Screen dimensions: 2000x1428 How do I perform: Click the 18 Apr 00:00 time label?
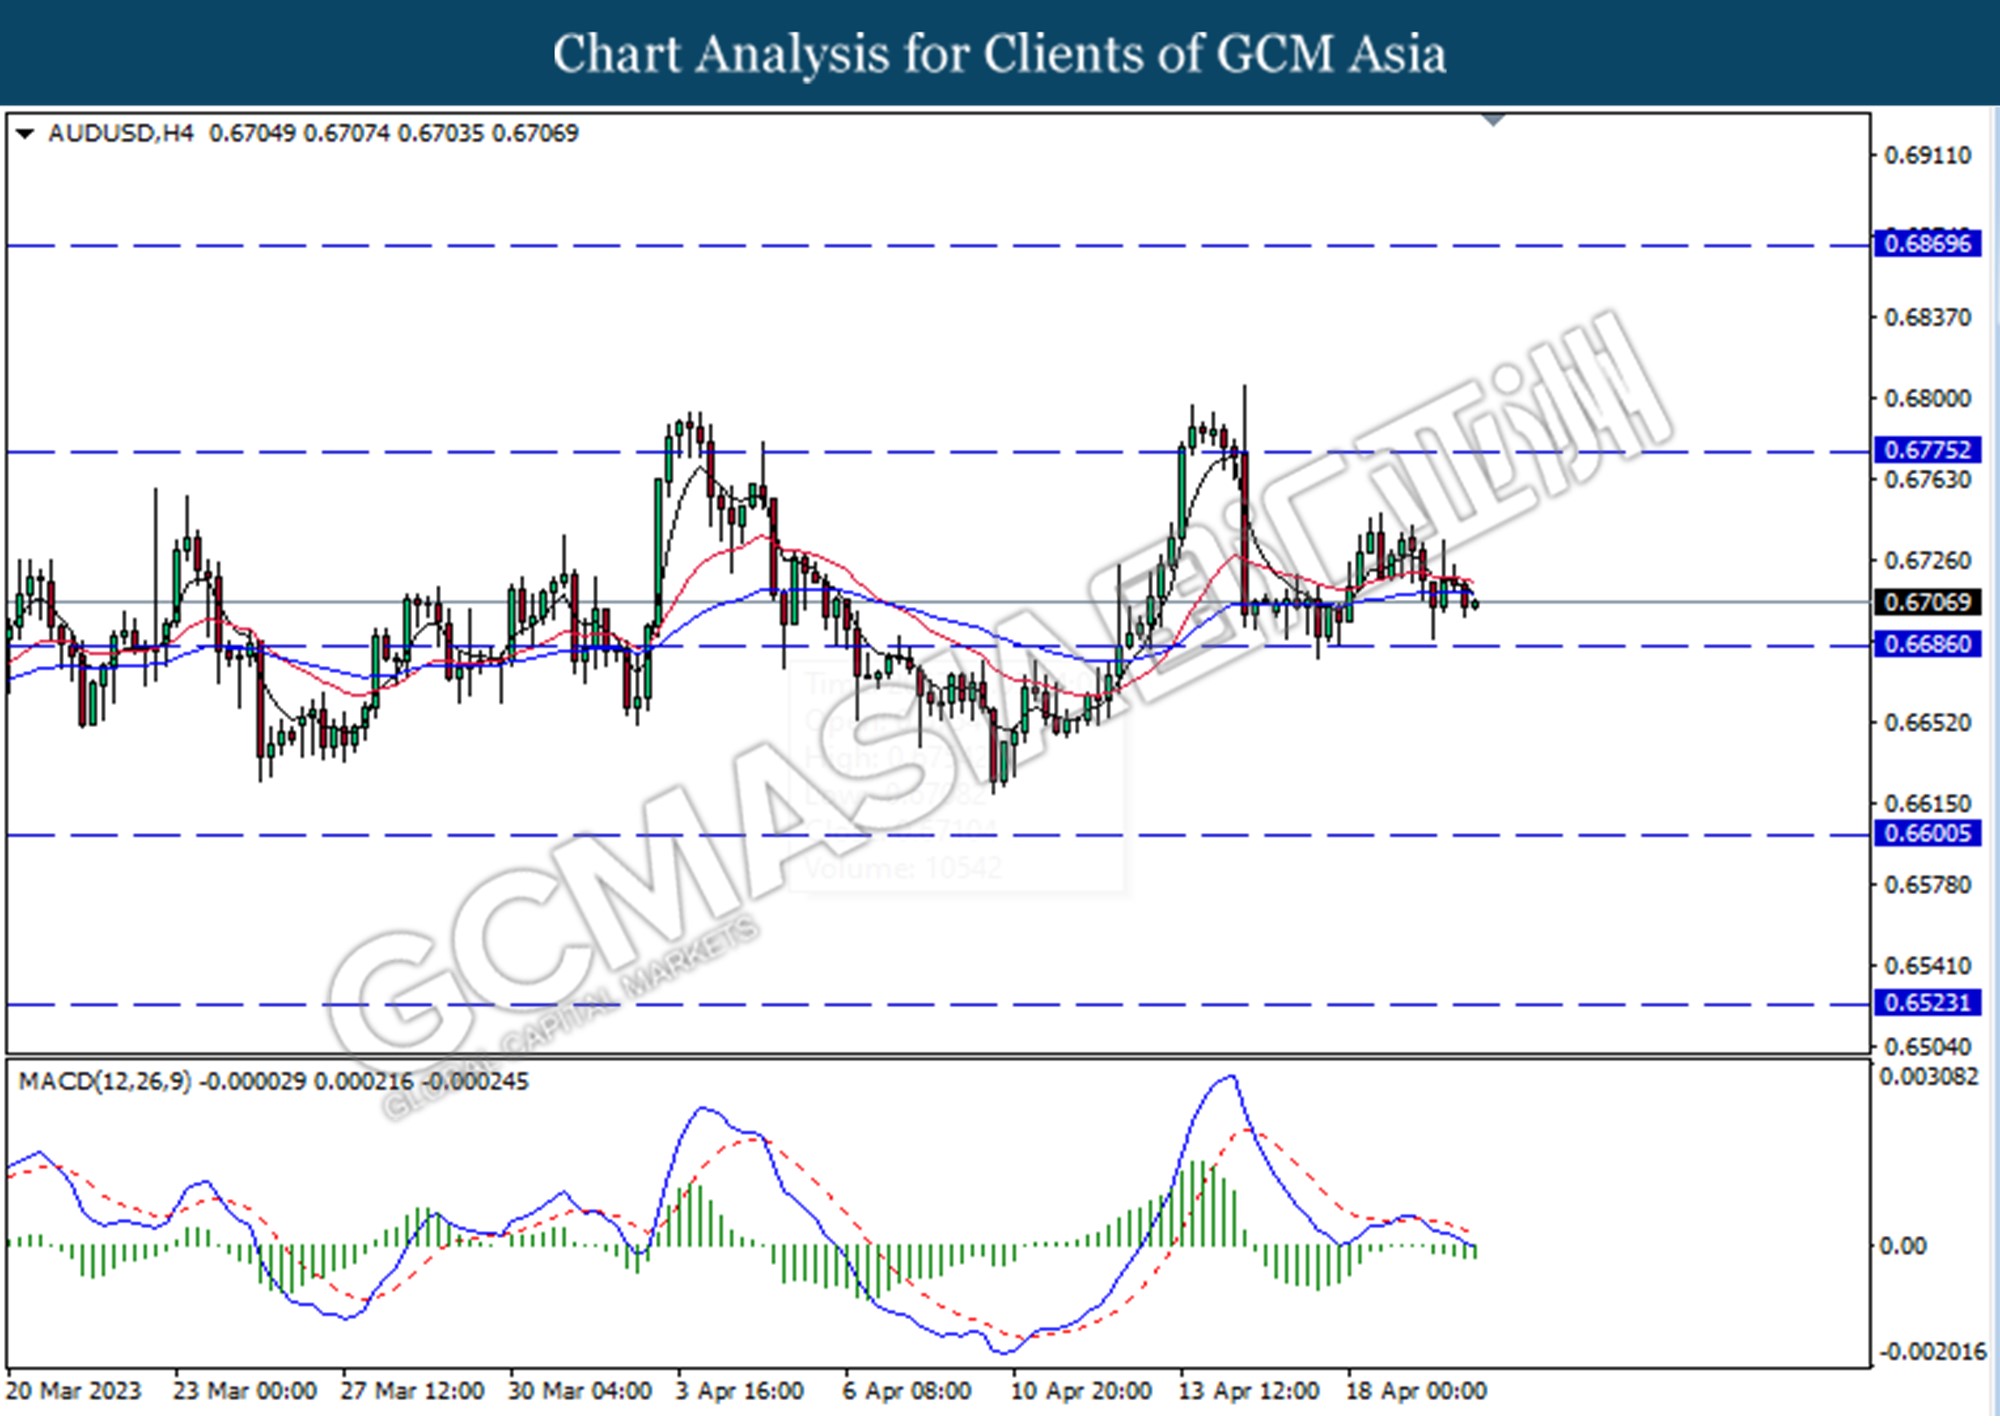coord(1416,1391)
